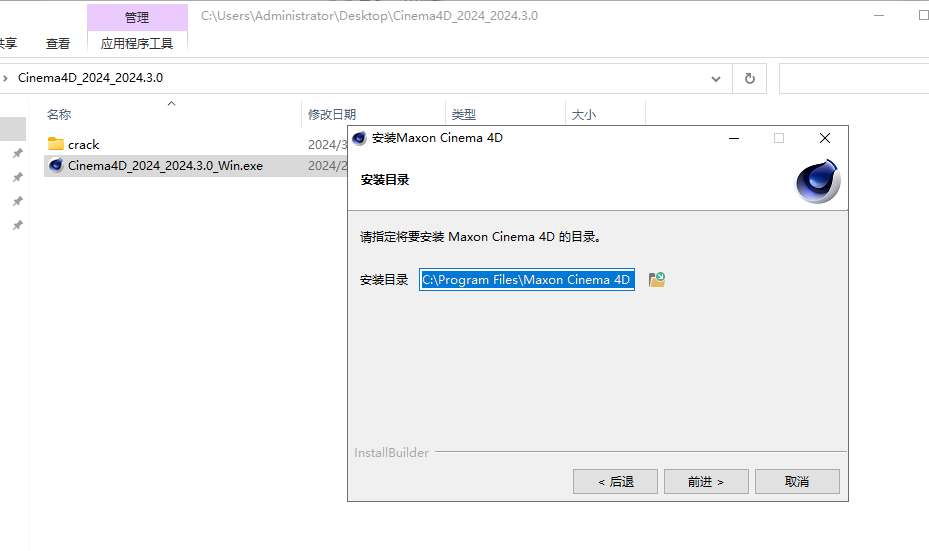Screen dimensions: 929x551
Task: Click the first pin icon in navigation pane
Action: pos(18,153)
